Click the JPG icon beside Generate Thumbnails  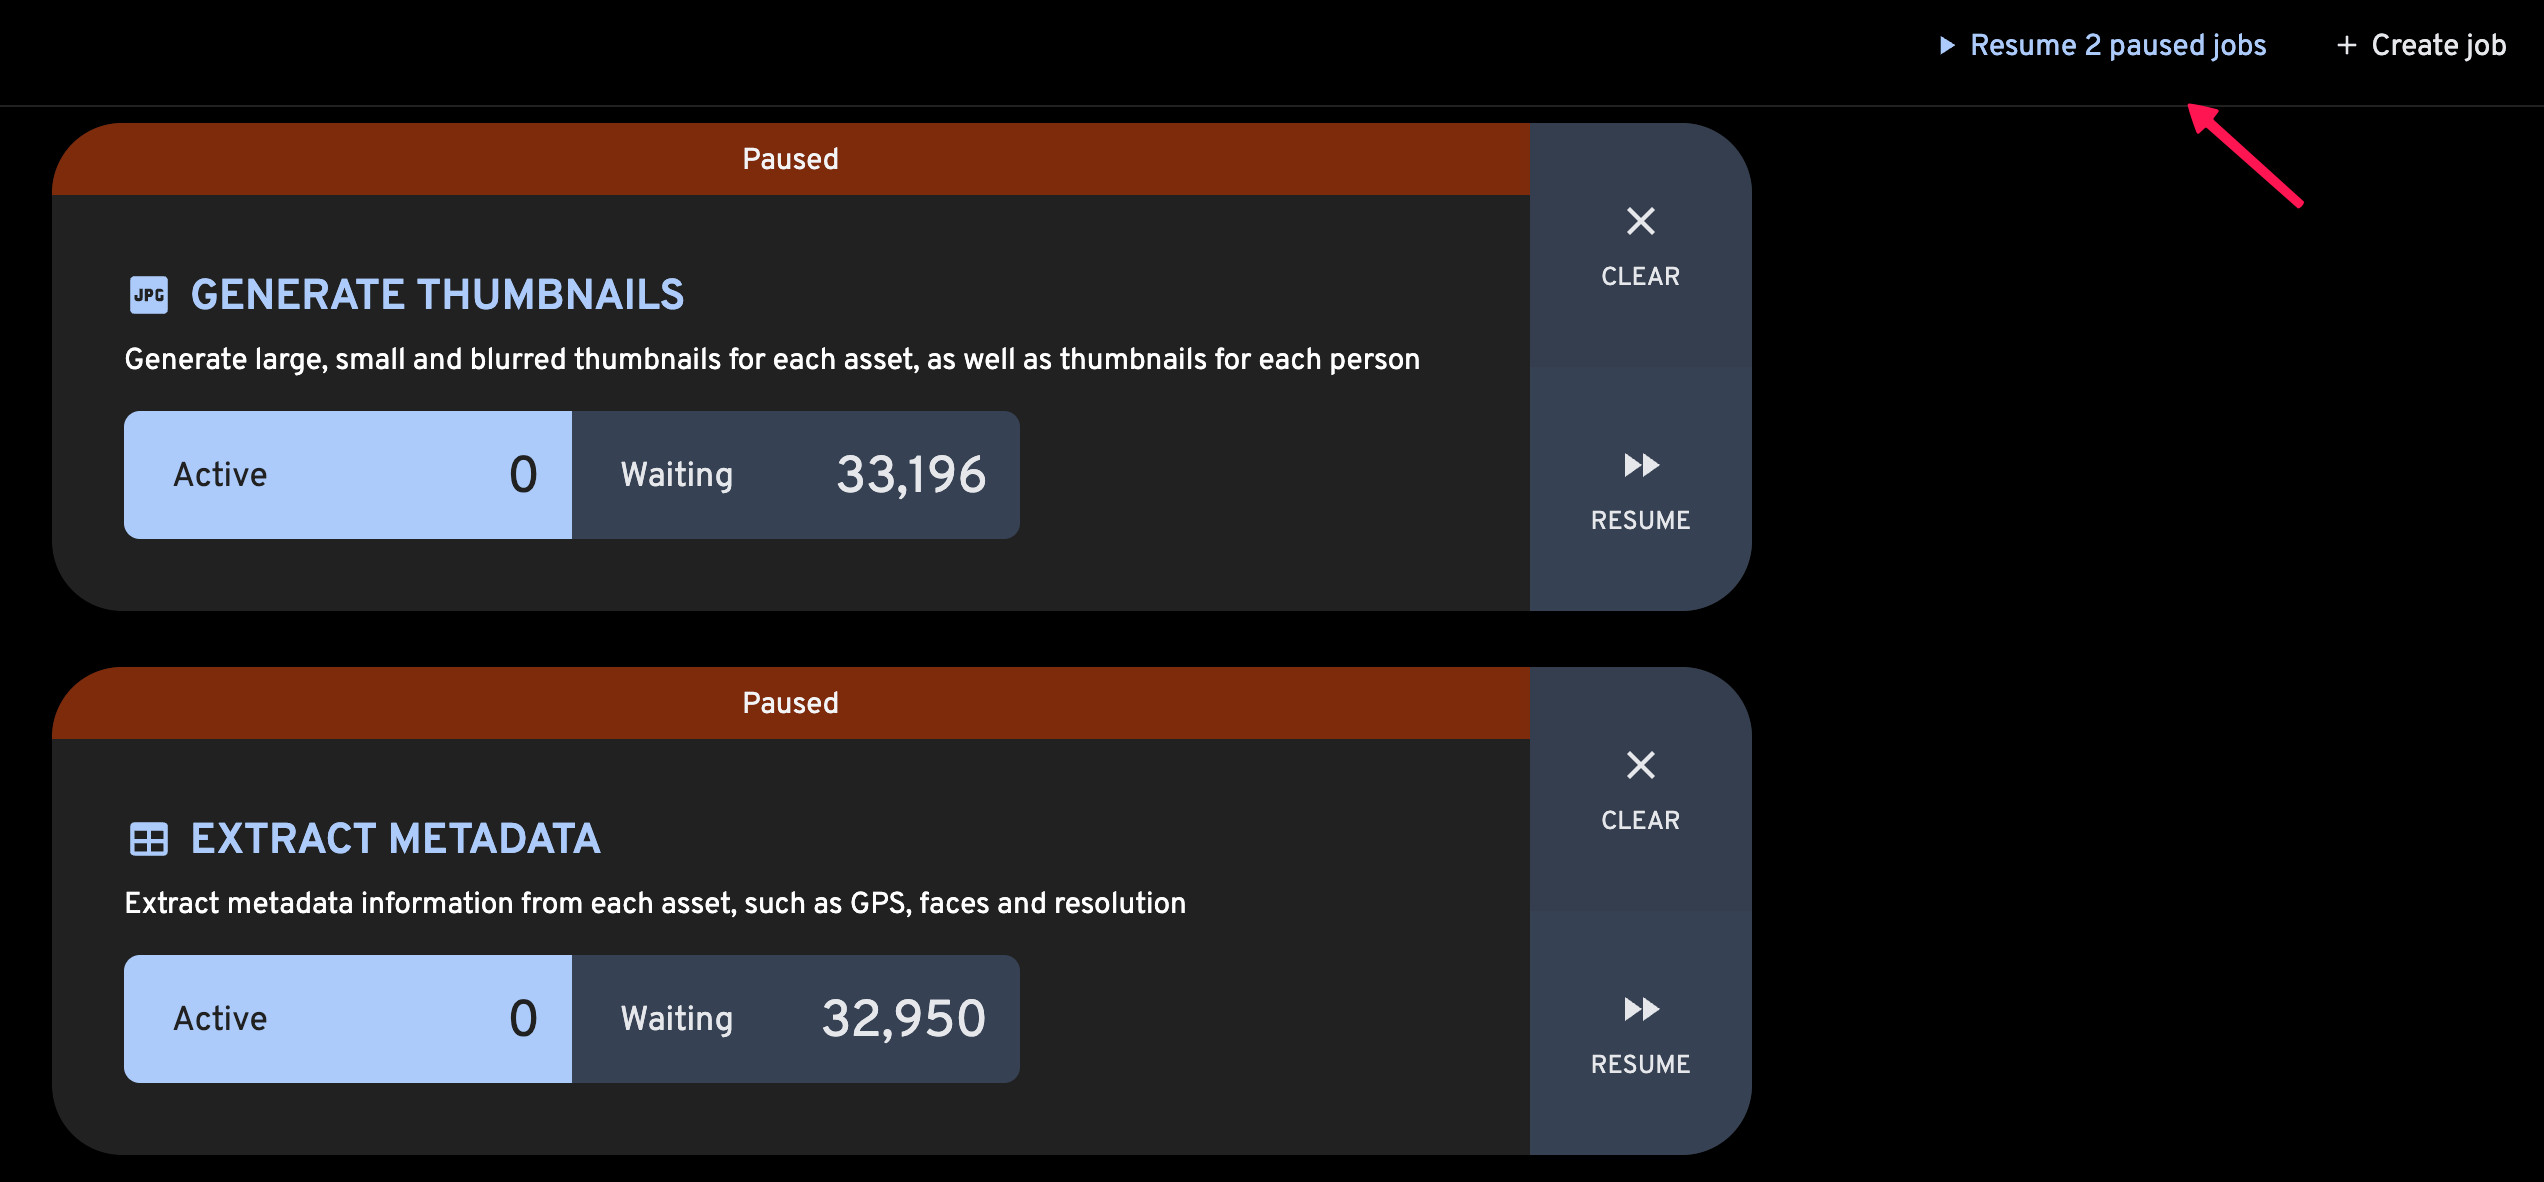[x=149, y=295]
